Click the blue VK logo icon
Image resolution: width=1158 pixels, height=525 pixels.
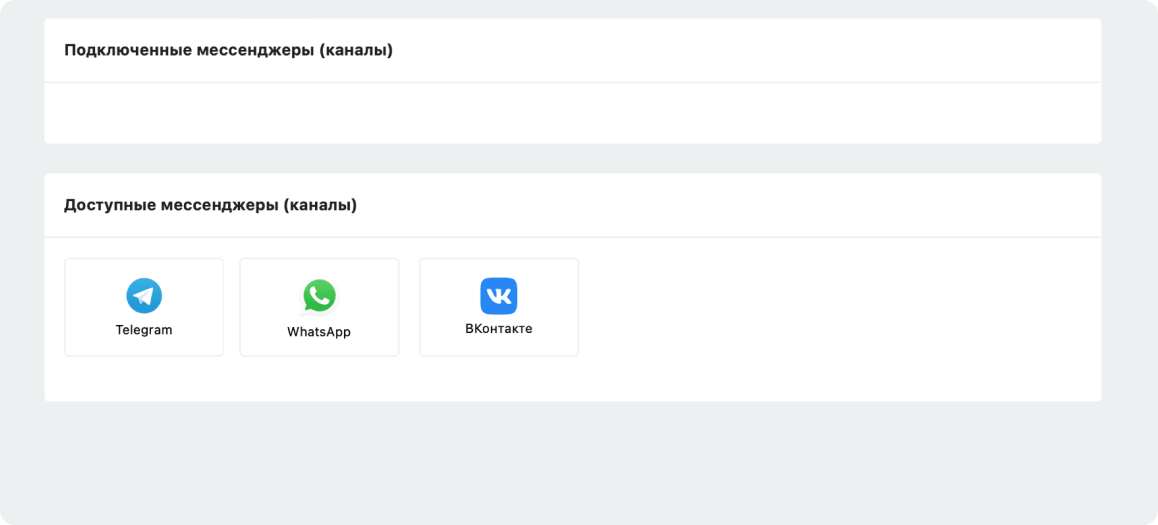[499, 296]
